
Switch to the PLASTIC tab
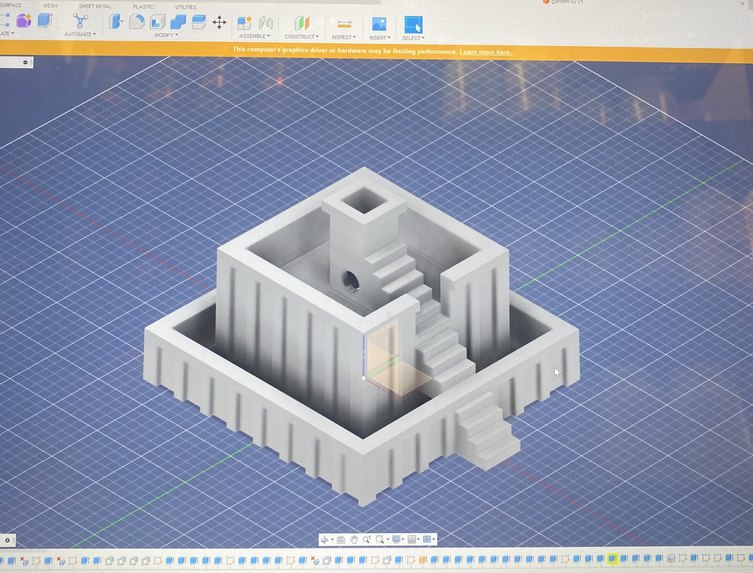click(x=143, y=7)
